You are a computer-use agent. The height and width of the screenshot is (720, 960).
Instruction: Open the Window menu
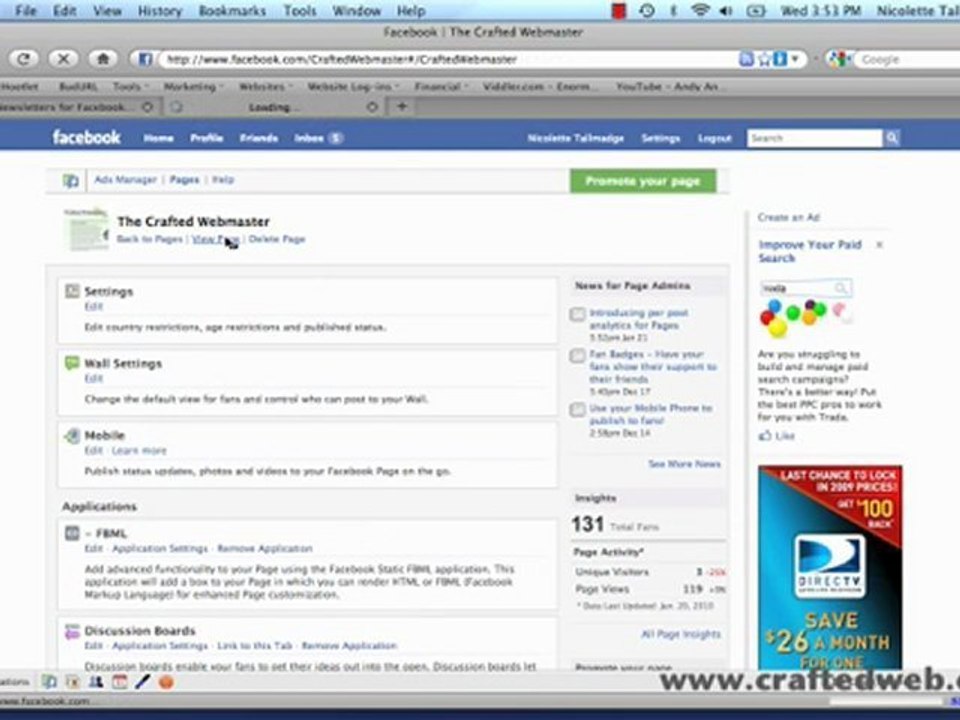tap(357, 10)
